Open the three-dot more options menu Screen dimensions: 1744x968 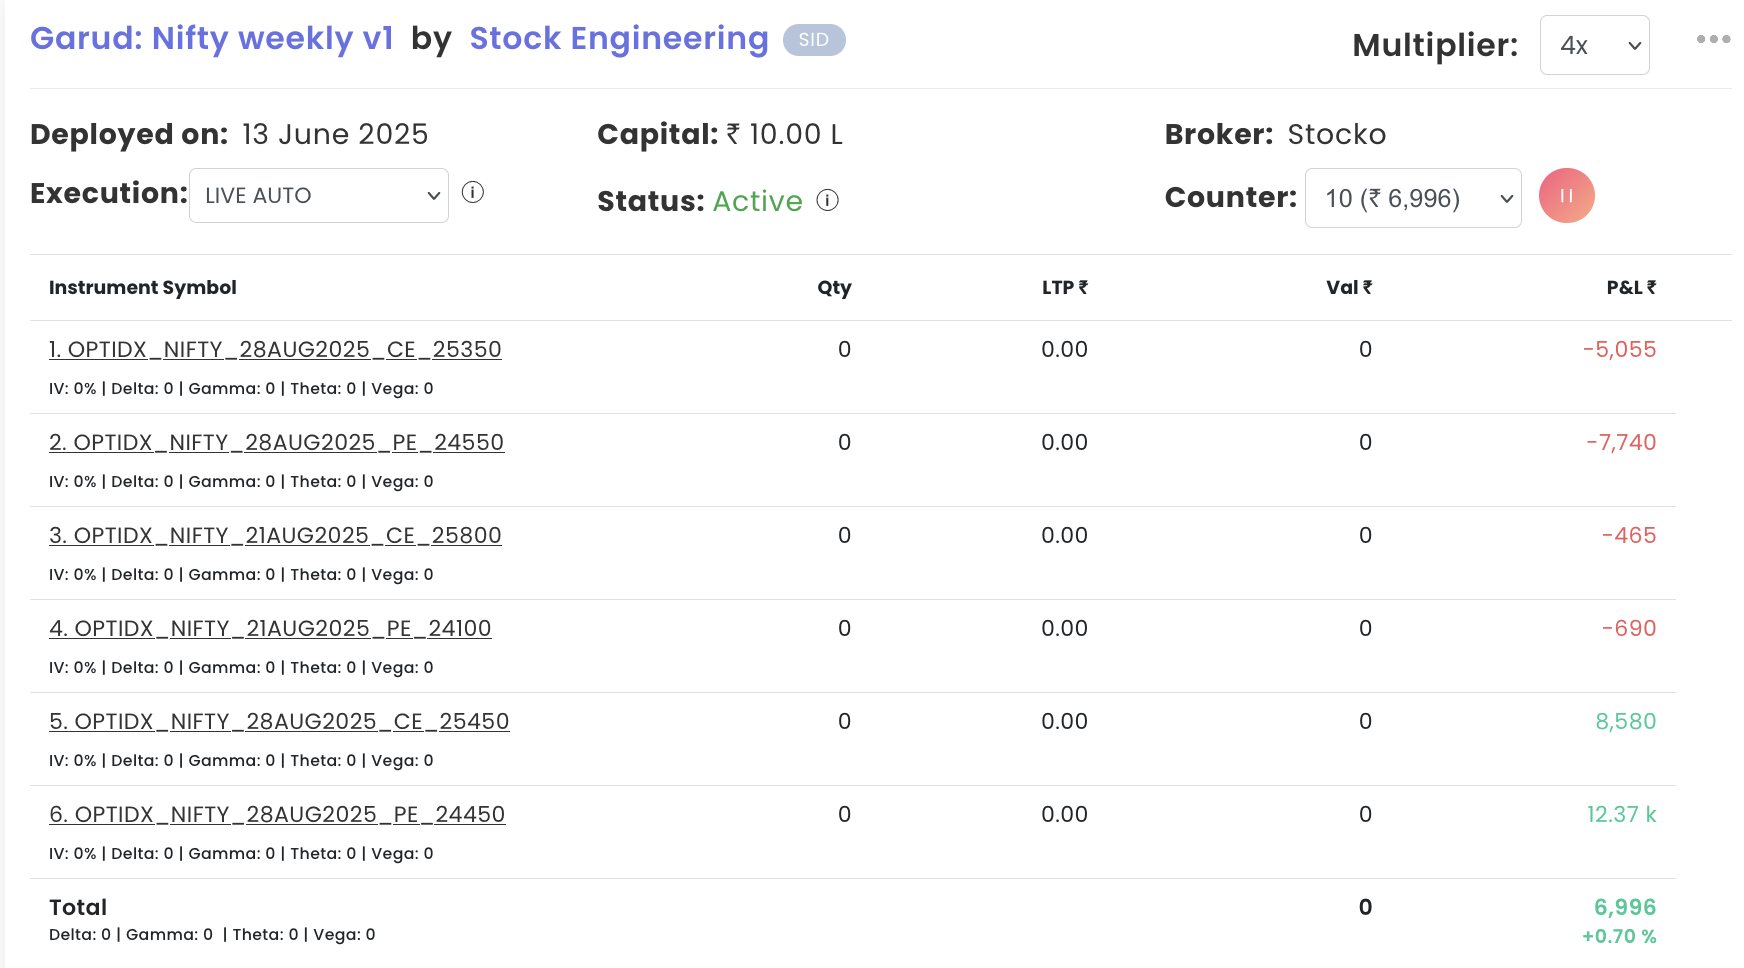coord(1713,40)
